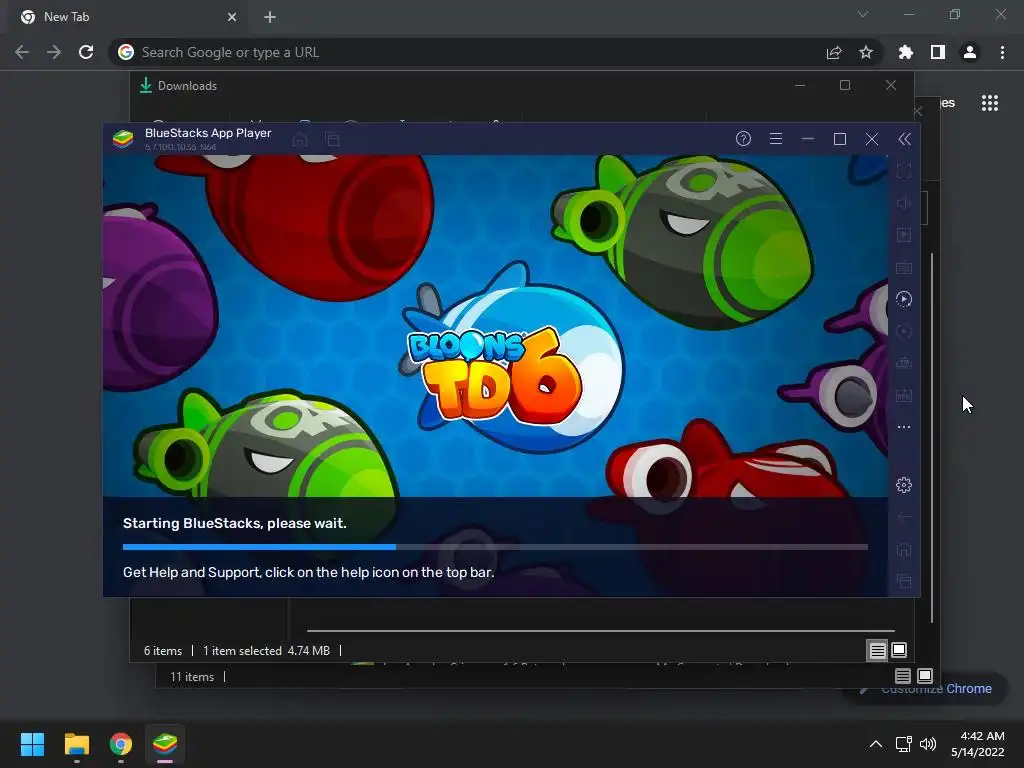
Task: Toggle the Chrome side panel
Action: (x=938, y=52)
